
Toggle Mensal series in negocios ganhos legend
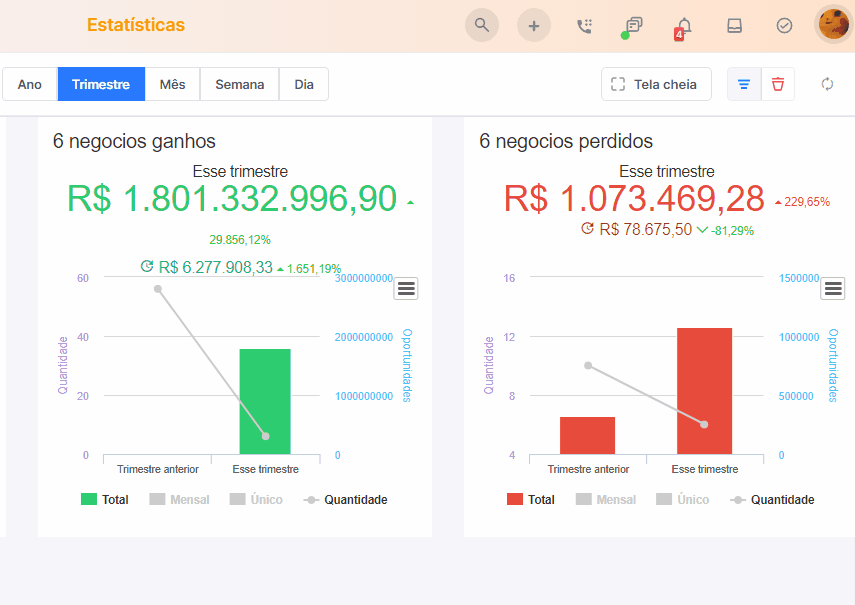(179, 499)
